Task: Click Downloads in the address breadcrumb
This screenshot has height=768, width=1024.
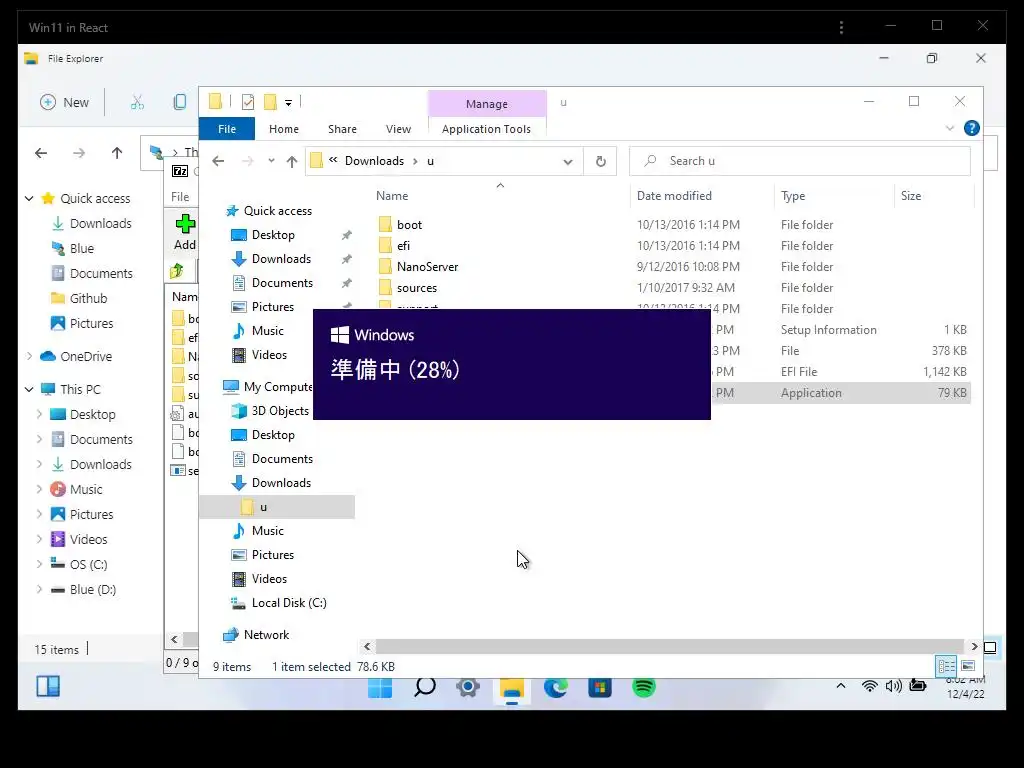Action: pyautogui.click(x=374, y=161)
